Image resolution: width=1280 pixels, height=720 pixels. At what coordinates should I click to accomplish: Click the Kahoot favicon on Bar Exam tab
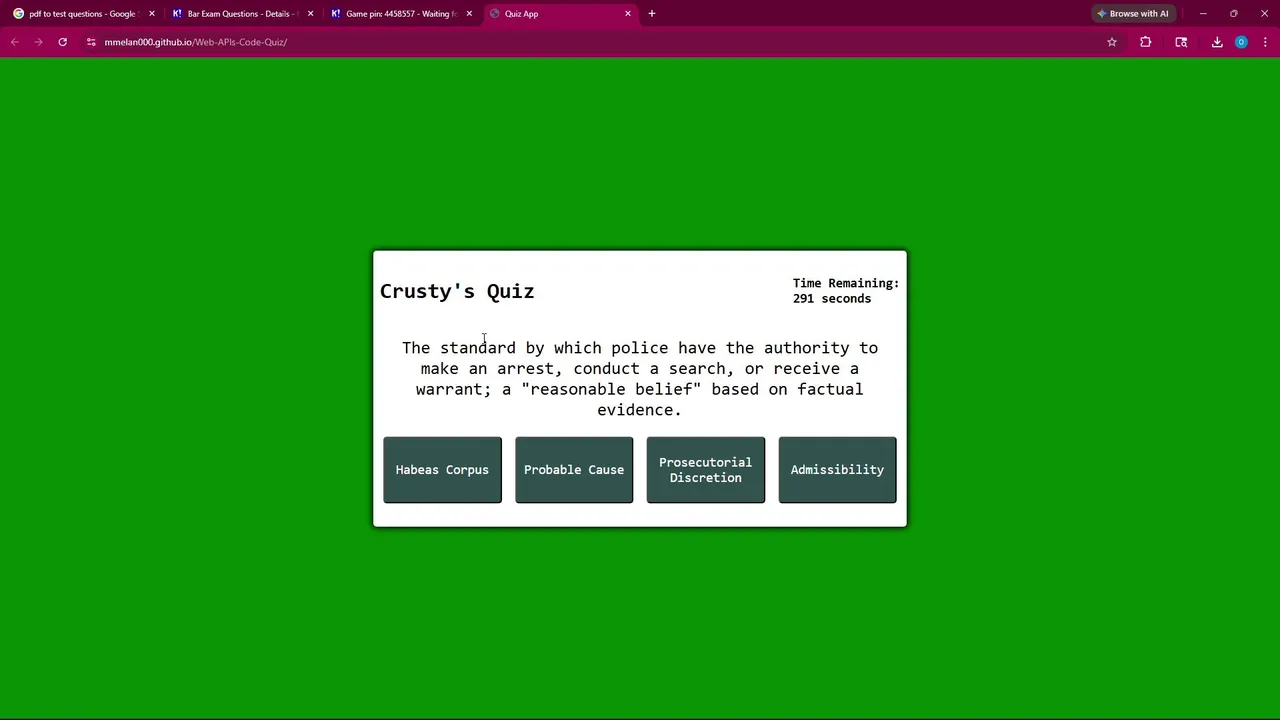(177, 14)
